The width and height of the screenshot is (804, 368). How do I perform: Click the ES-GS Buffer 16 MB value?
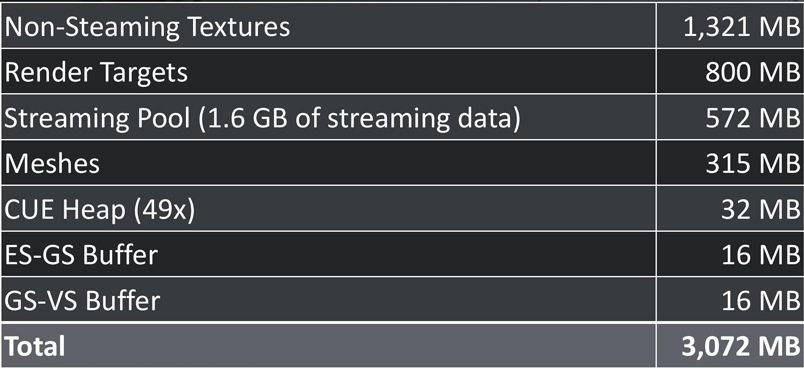(760, 255)
